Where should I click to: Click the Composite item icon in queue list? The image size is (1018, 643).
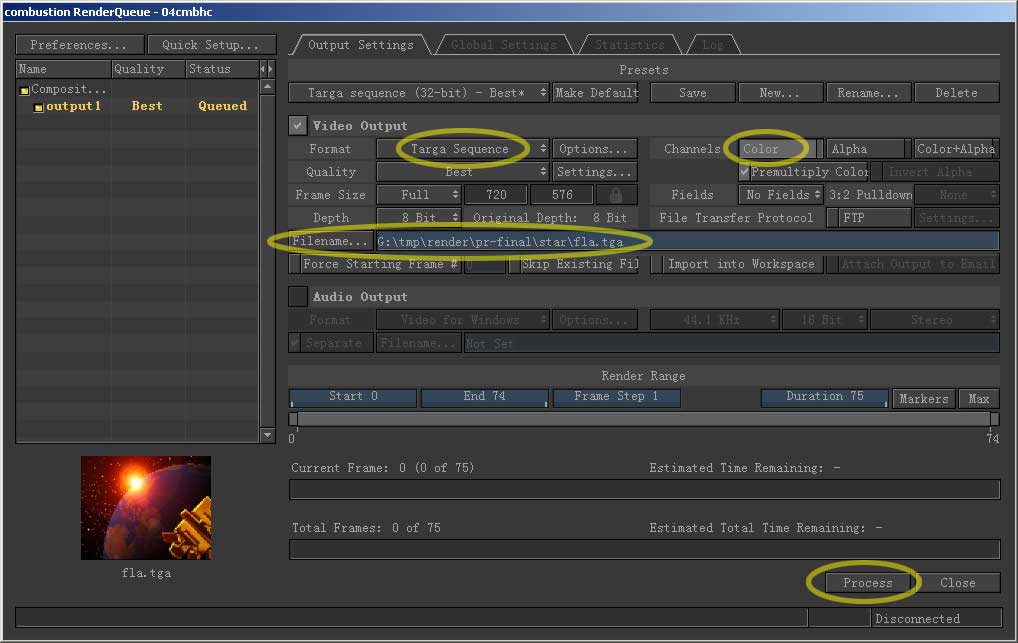[x=24, y=90]
